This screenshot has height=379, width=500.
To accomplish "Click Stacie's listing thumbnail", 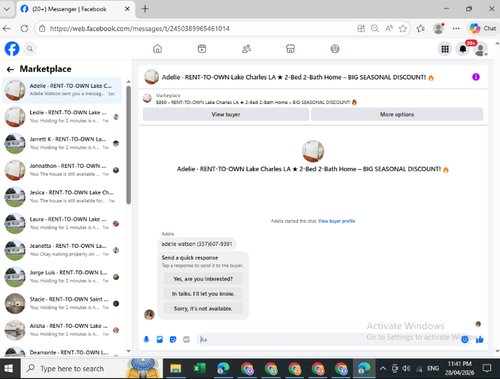I will pyautogui.click(x=15, y=303).
